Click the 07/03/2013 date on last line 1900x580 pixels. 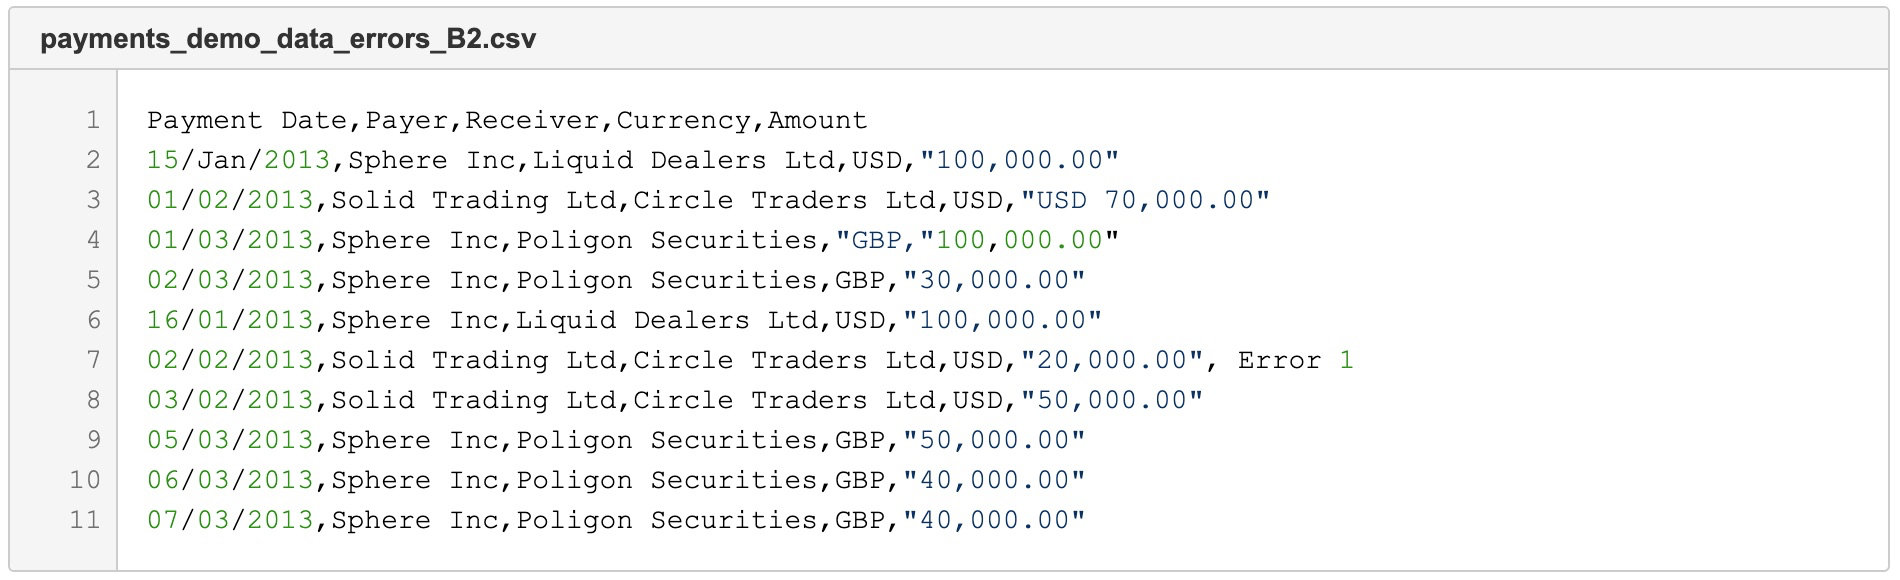[x=230, y=520]
